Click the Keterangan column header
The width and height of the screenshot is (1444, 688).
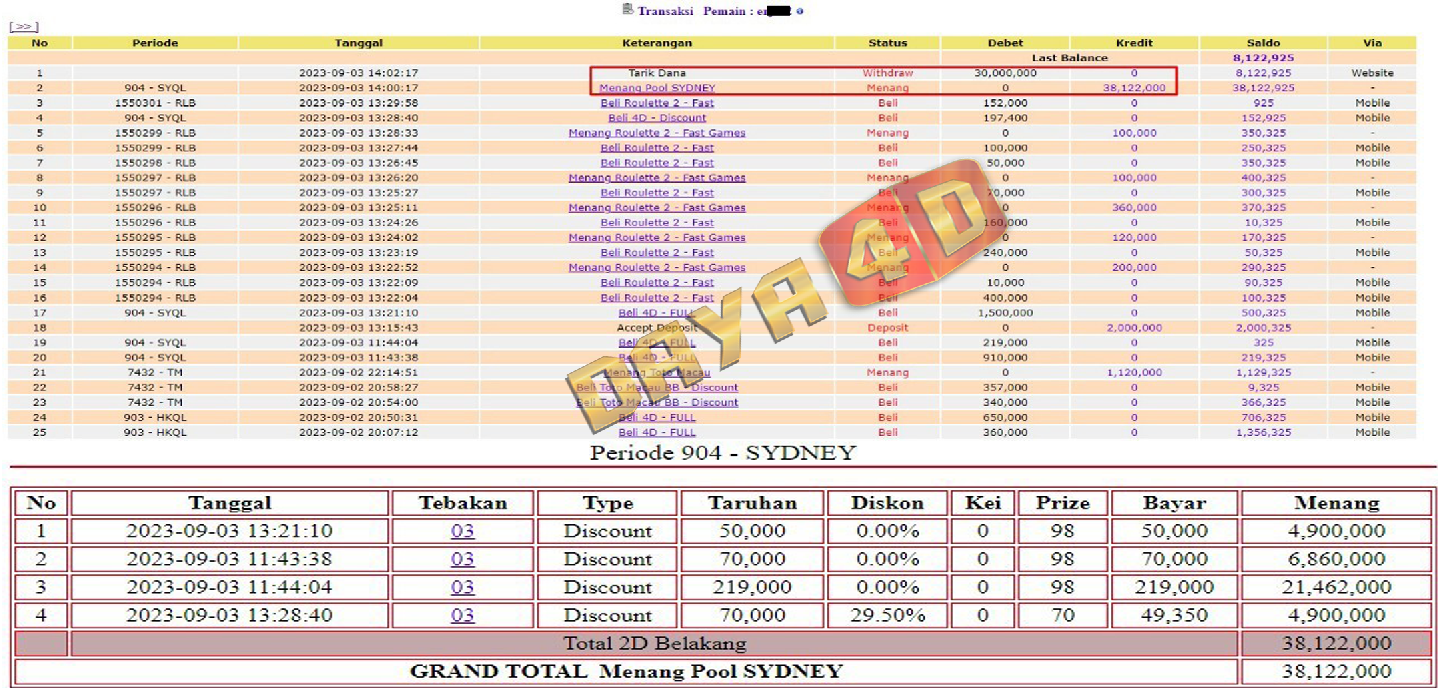[657, 43]
